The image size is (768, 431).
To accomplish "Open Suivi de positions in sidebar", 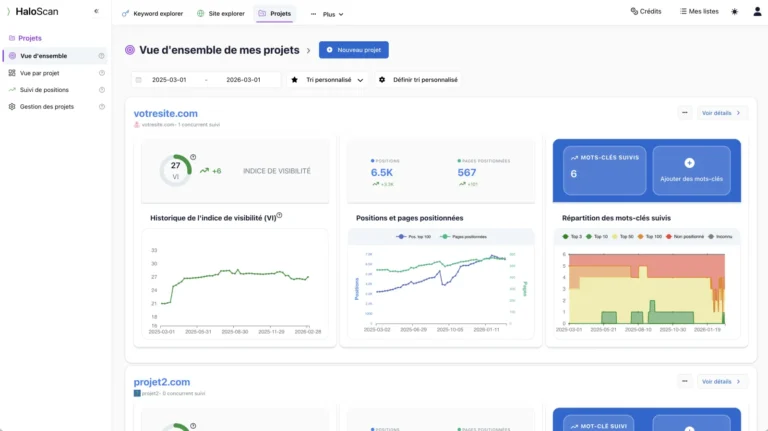I will pyautogui.click(x=44, y=90).
